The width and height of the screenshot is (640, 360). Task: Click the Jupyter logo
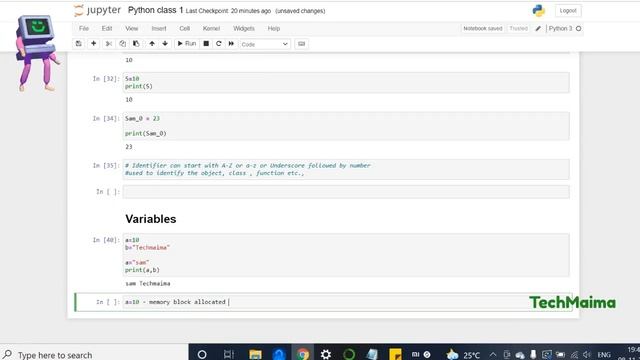(97, 11)
